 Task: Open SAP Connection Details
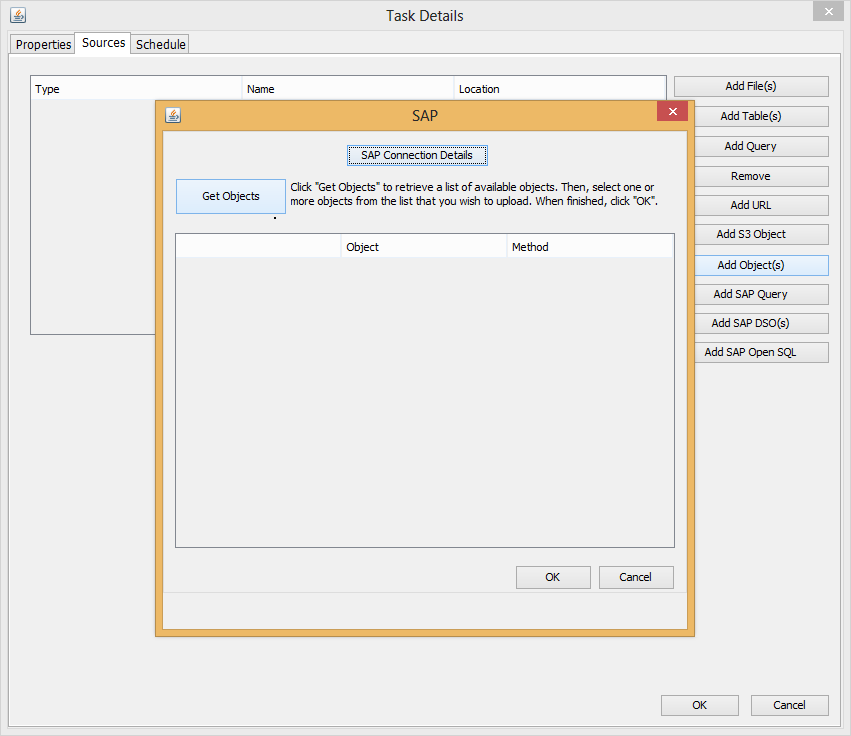click(x=417, y=156)
